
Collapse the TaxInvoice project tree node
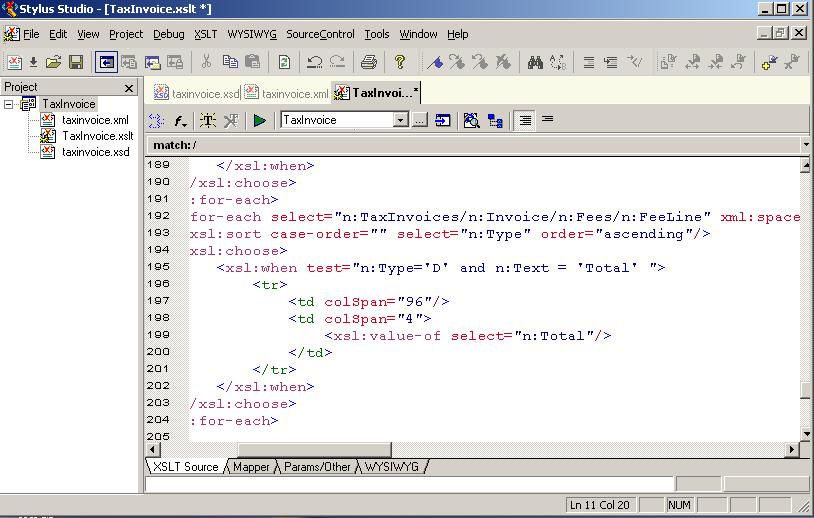pos(9,104)
